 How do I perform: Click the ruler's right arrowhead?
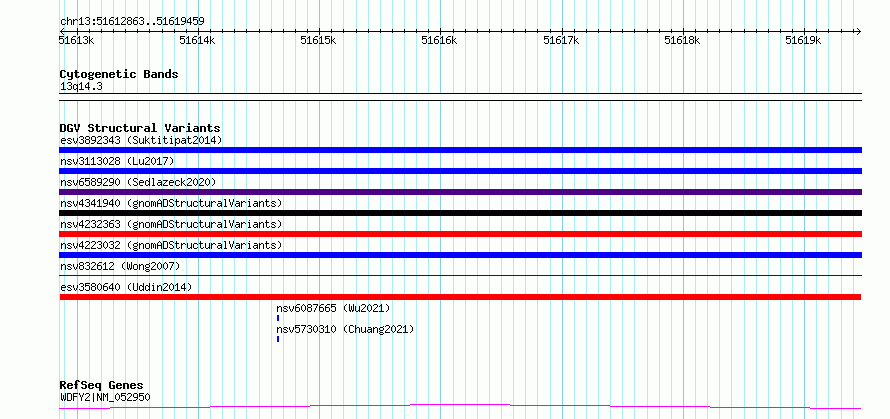[x=858, y=31]
